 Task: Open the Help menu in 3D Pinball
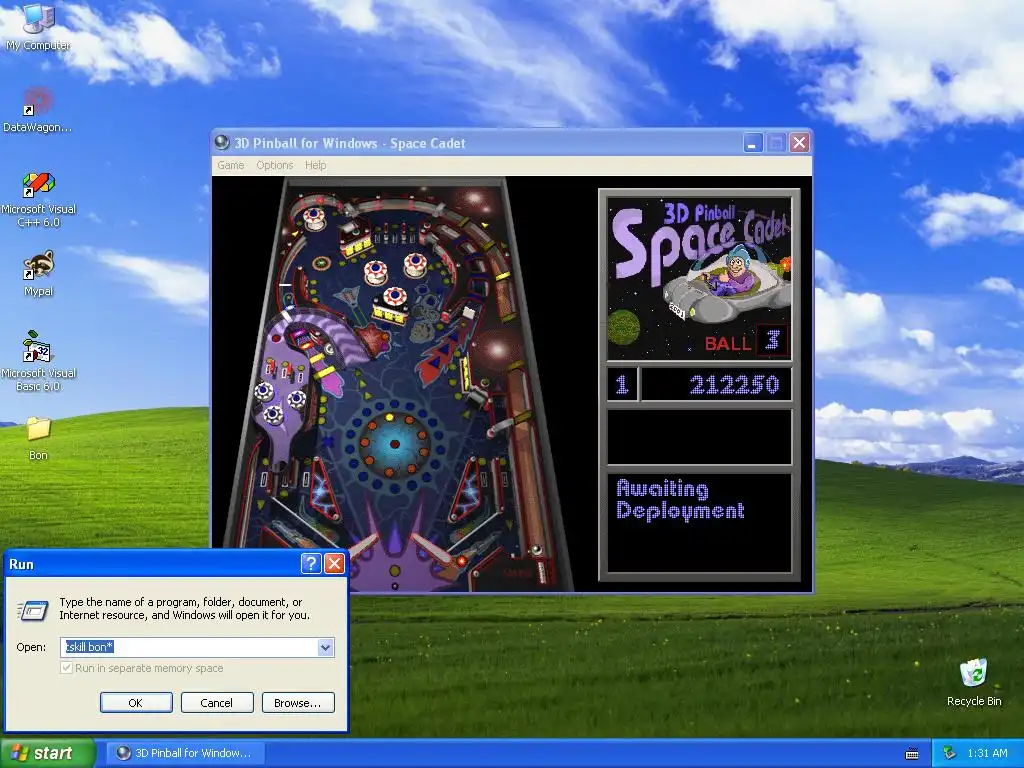[315, 165]
